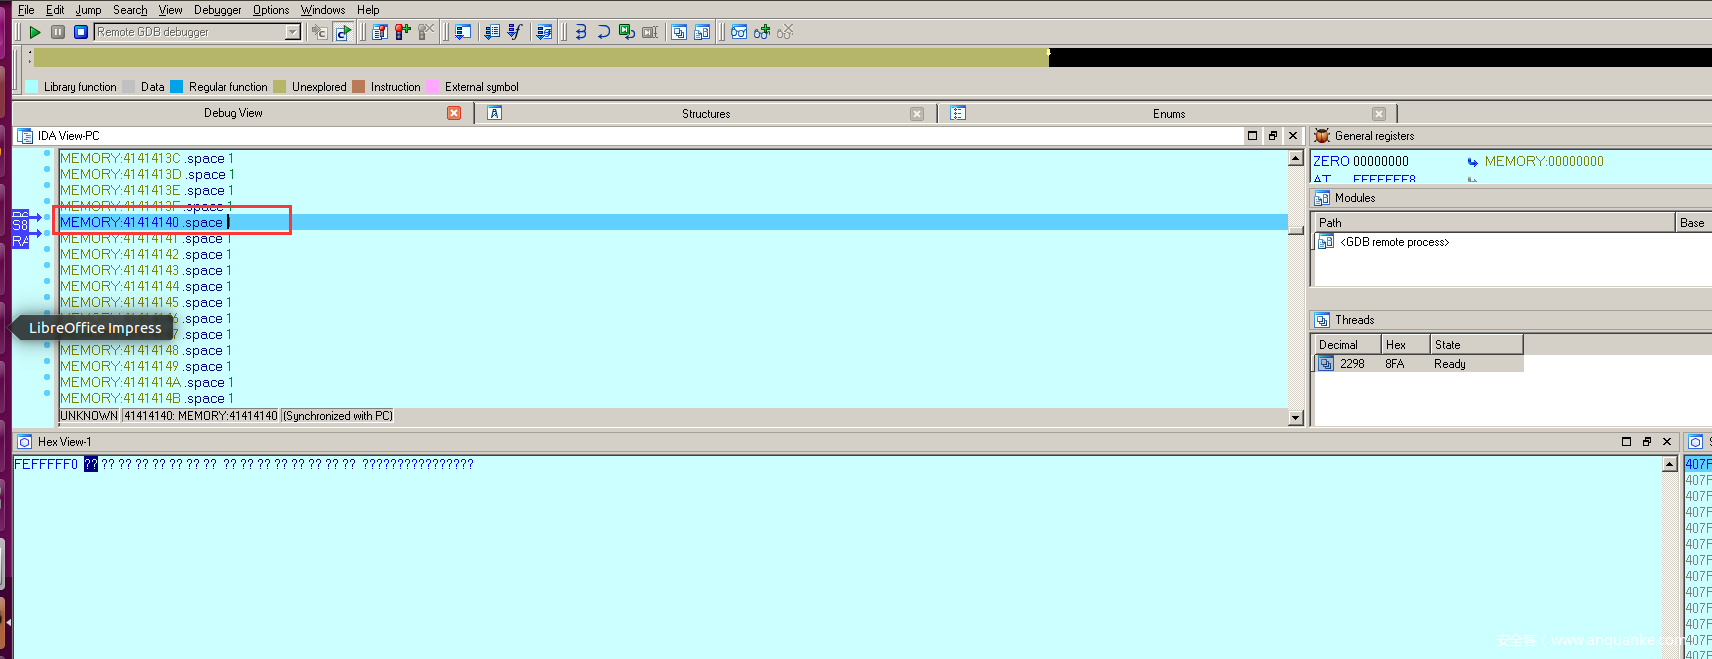
Task: Click the second windows toolbar icon
Action: coord(702,32)
